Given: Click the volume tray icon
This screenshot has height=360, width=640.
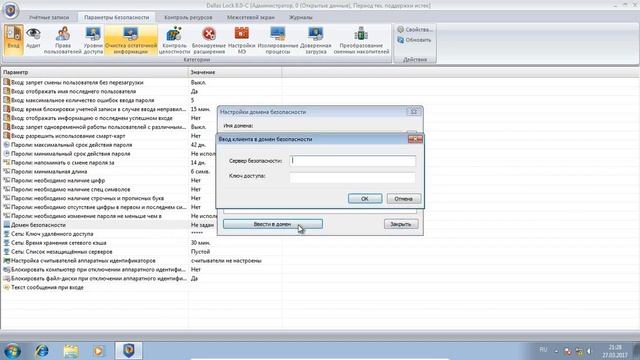Looking at the screenshot, I should click(x=589, y=351).
